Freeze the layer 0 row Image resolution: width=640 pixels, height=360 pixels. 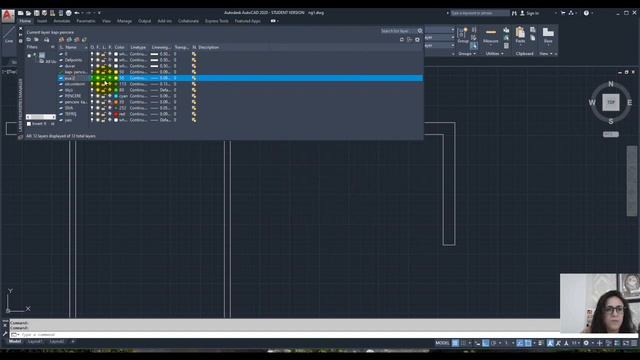(x=98, y=54)
